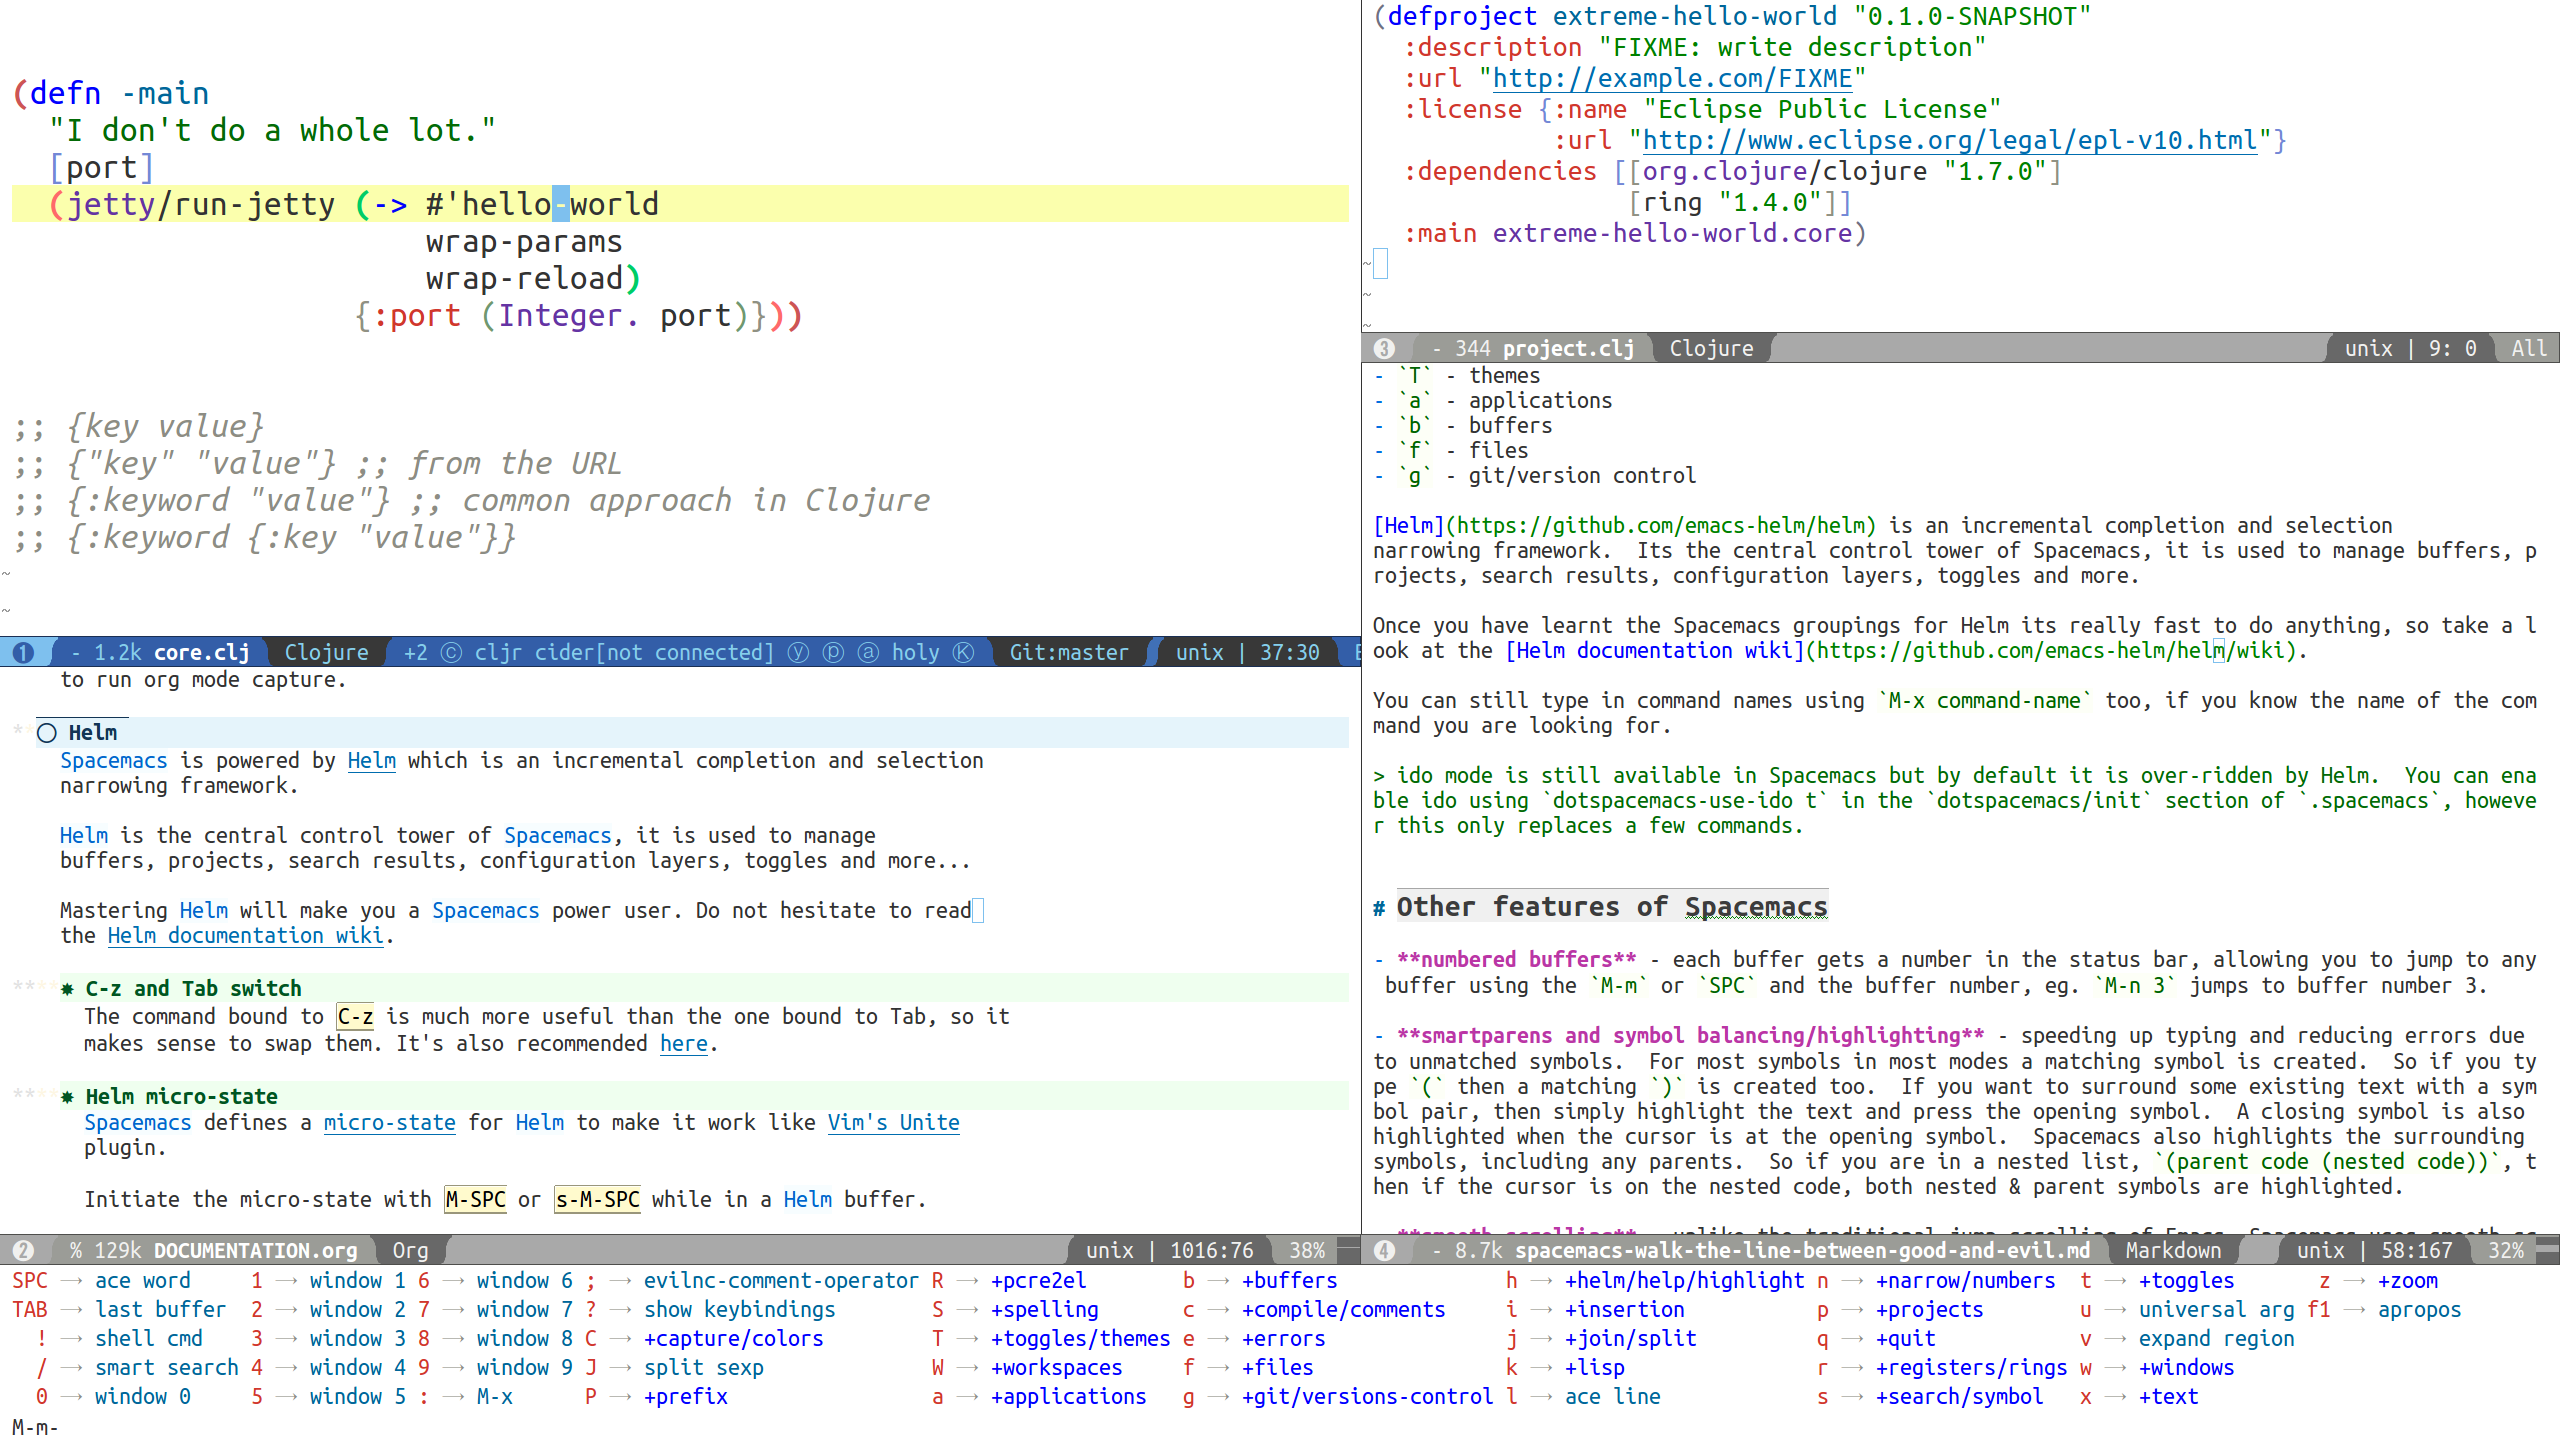This screenshot has width=2560, height=1440.
Task: Click the '+2' indicator in core.clj modeline
Action: click(415, 653)
